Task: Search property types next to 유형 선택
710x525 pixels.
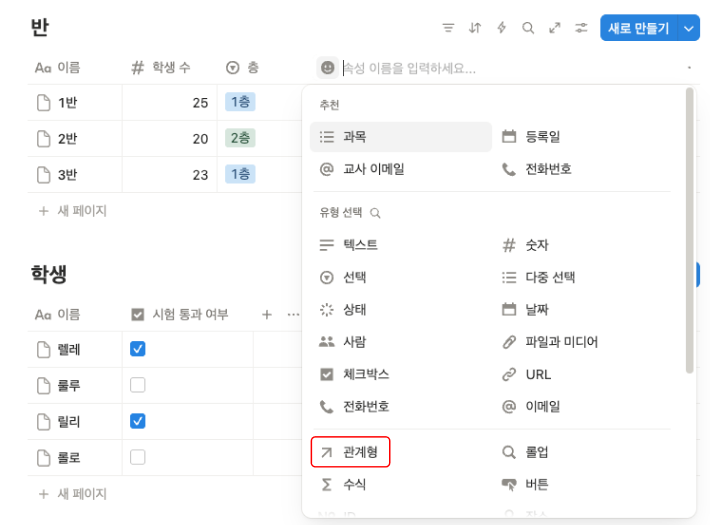Action: click(x=375, y=213)
